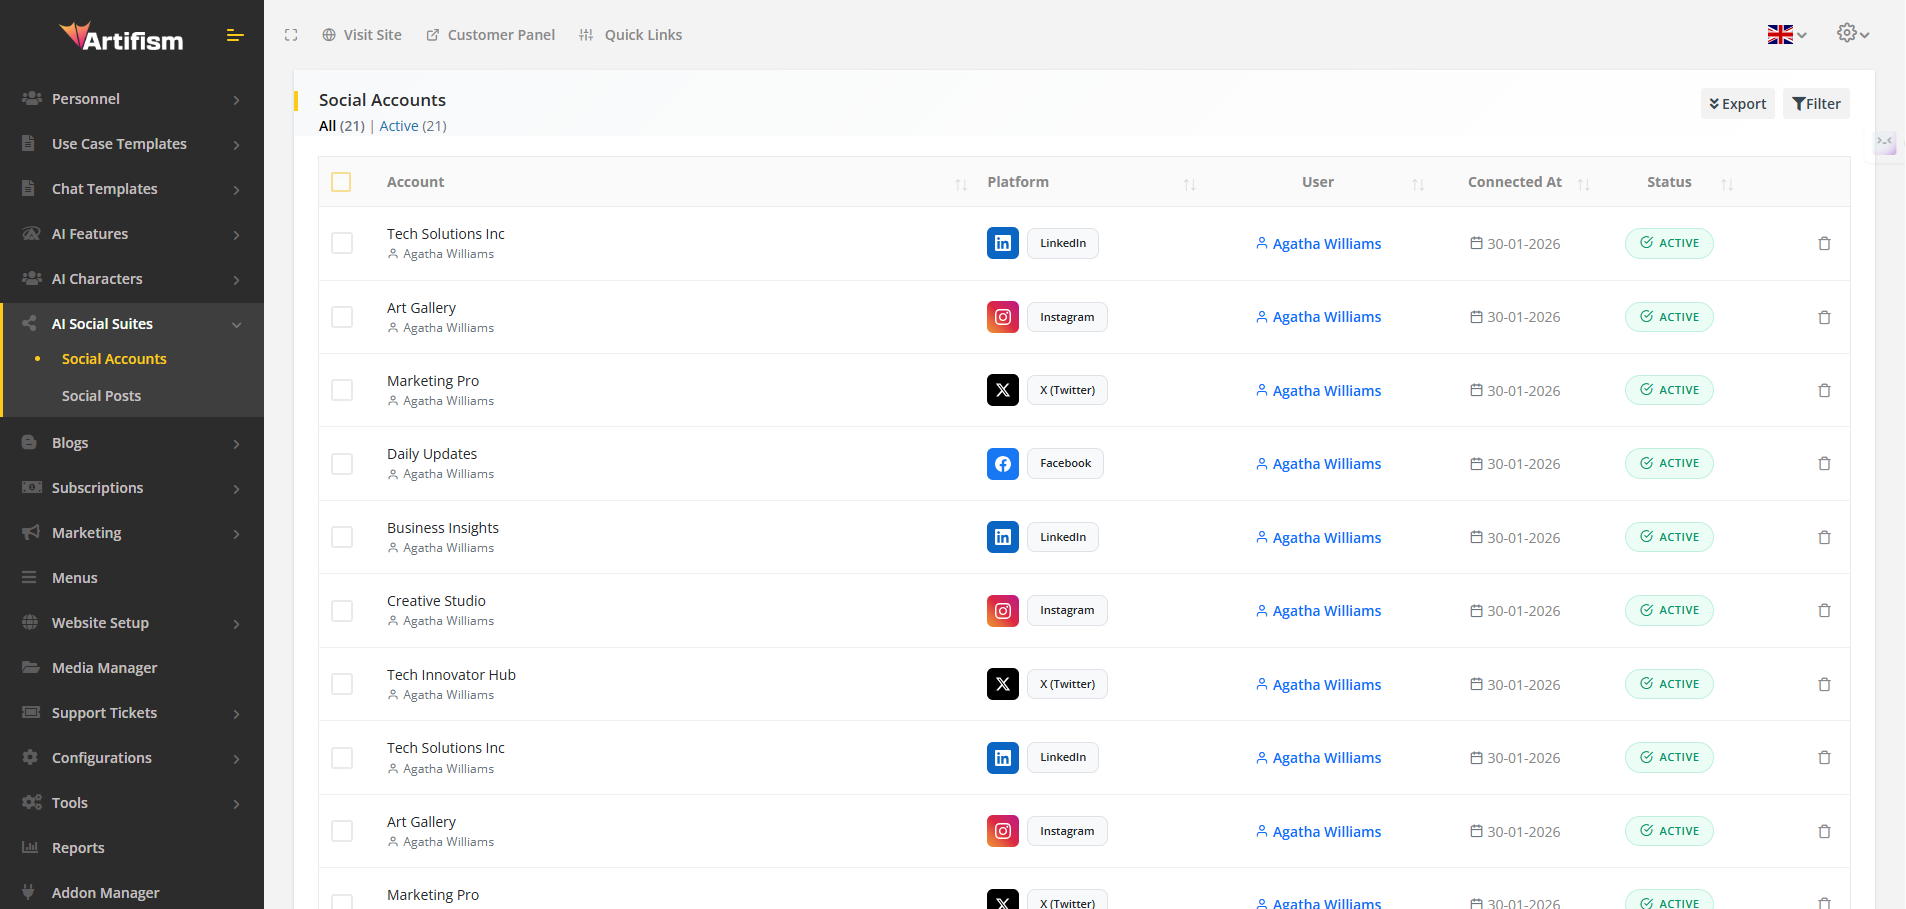
Task: Collapse the sidebar with the hamburger icon
Action: click(236, 35)
